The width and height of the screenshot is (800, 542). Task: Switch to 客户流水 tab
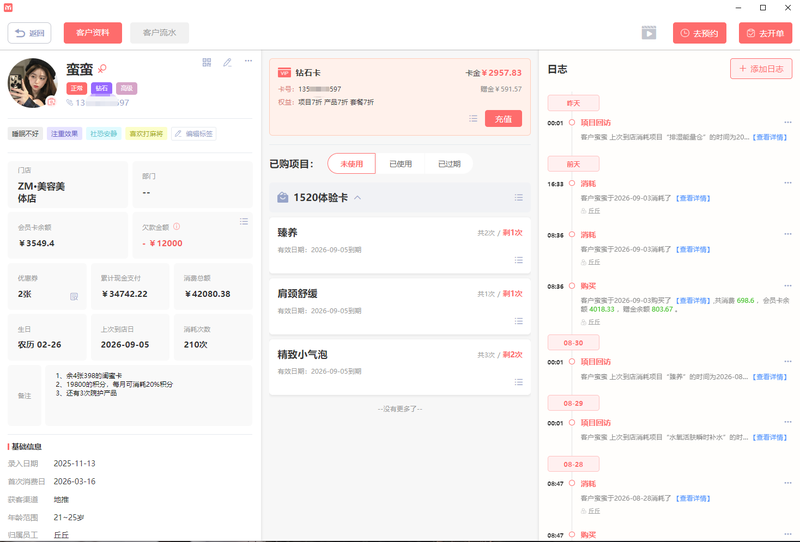pyautogui.click(x=159, y=33)
